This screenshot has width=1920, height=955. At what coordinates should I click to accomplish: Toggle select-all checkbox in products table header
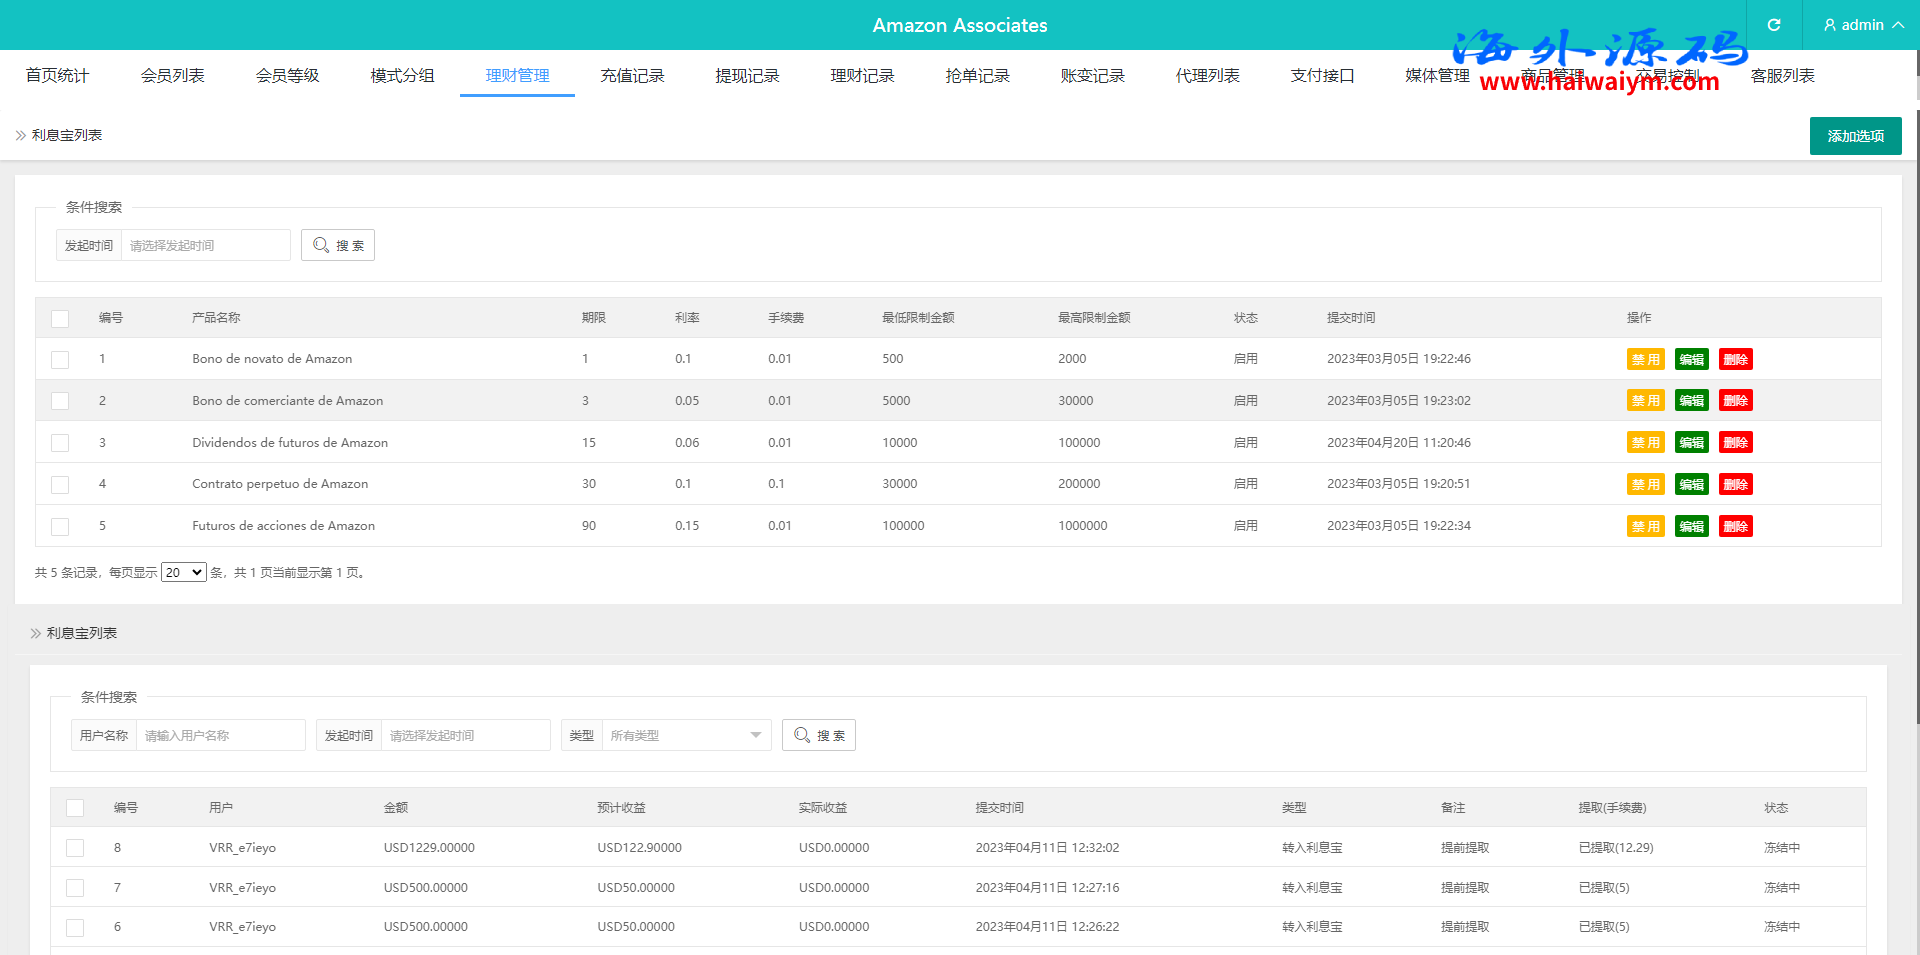[60, 319]
